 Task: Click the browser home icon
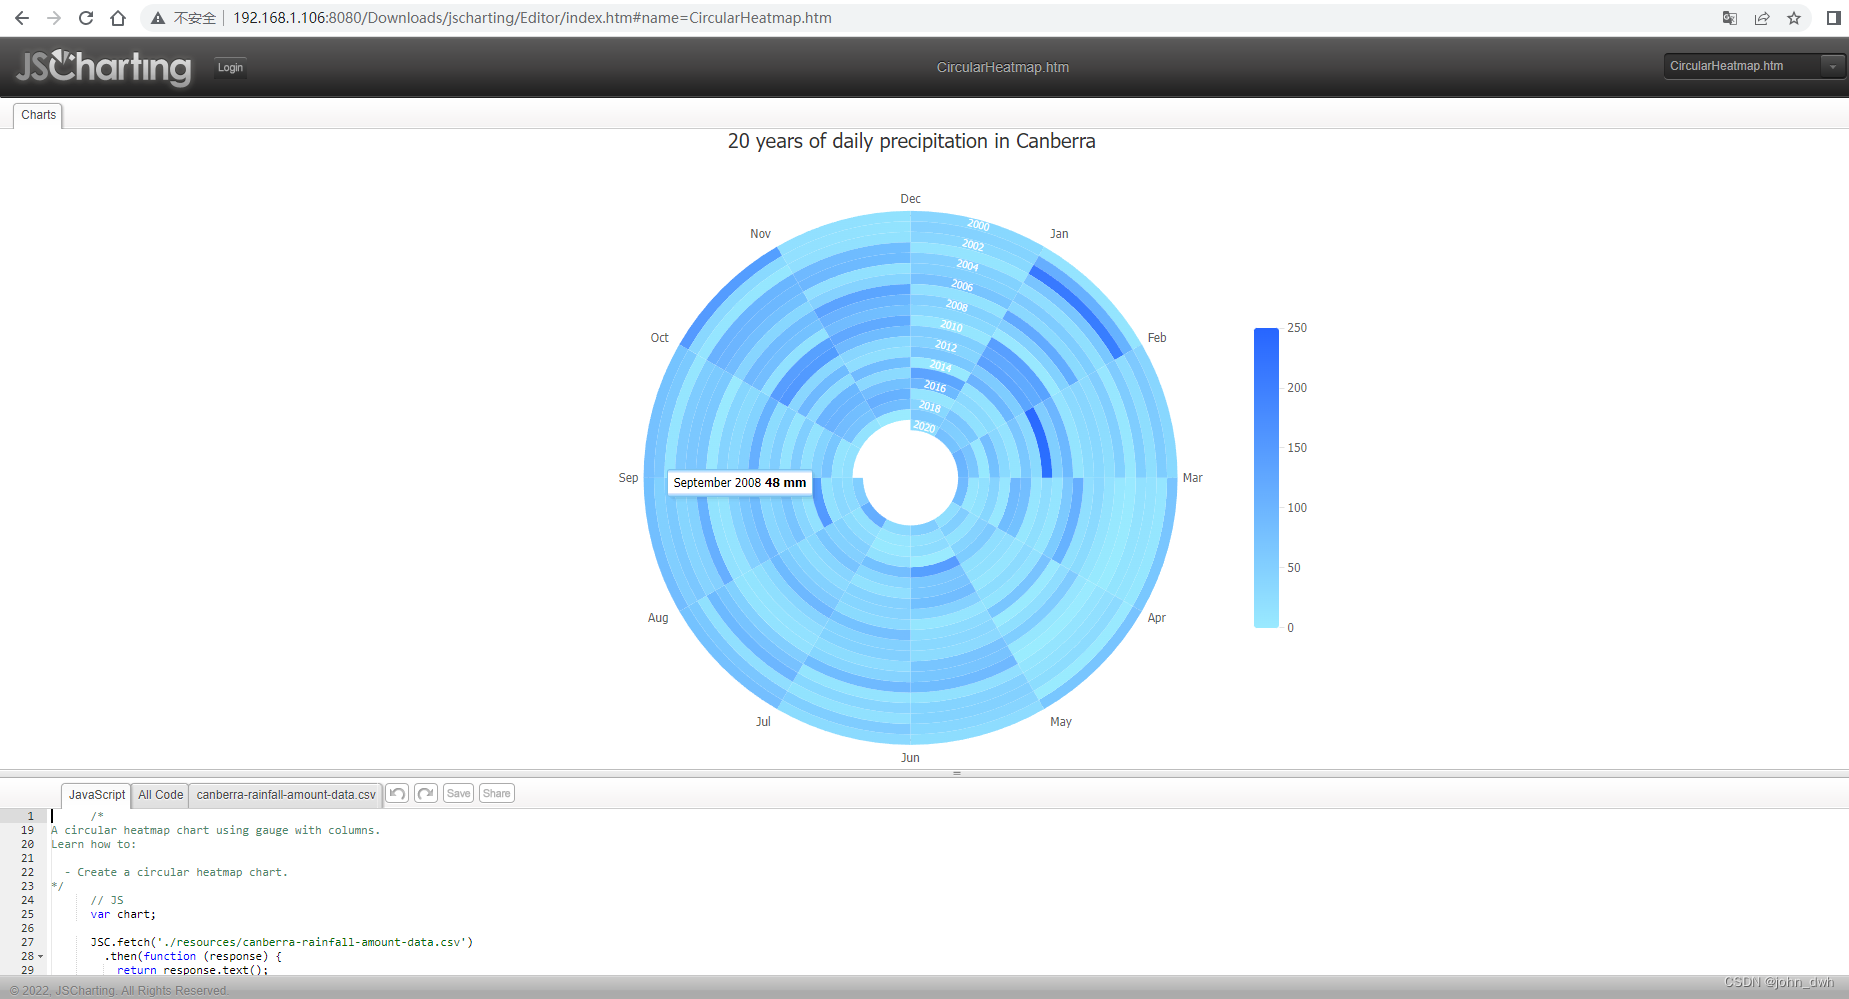coord(118,17)
